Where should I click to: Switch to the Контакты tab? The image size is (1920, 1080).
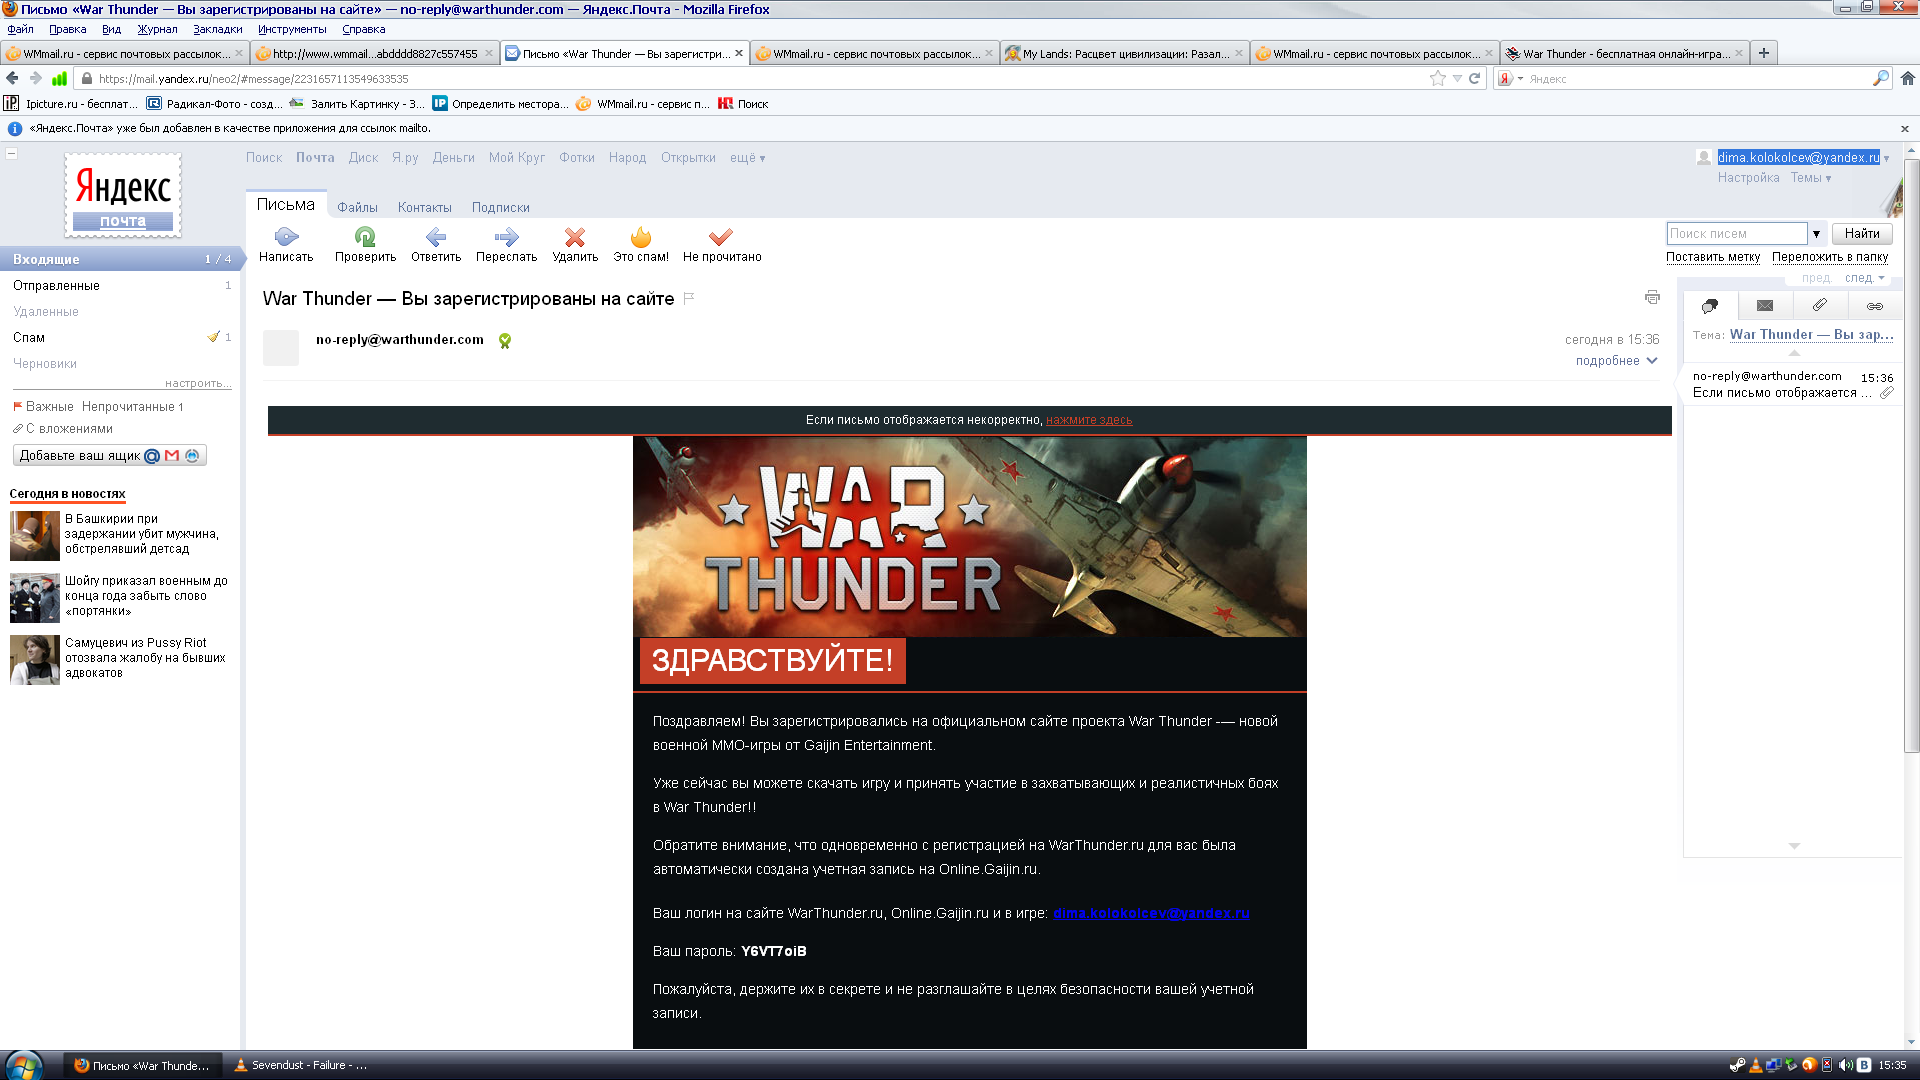pyautogui.click(x=424, y=208)
